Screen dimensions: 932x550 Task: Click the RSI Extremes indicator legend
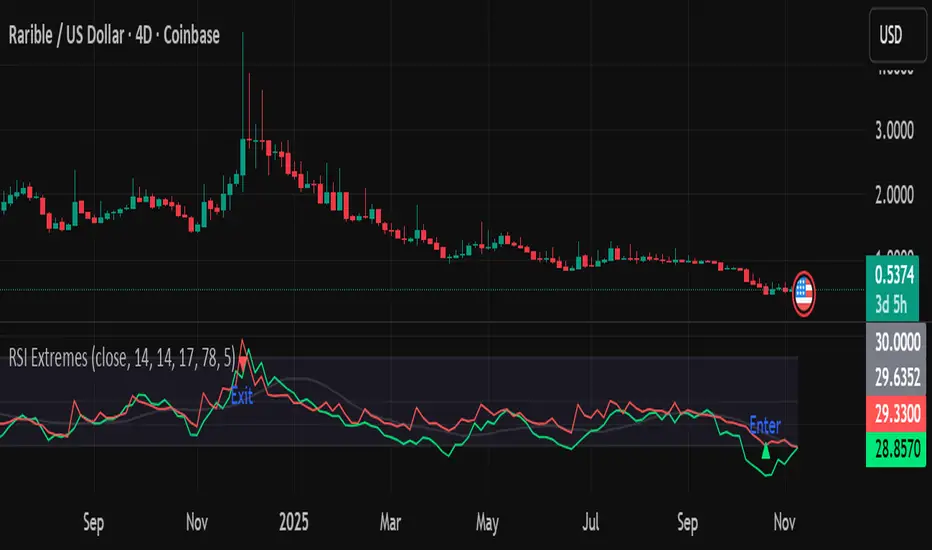click(x=122, y=358)
